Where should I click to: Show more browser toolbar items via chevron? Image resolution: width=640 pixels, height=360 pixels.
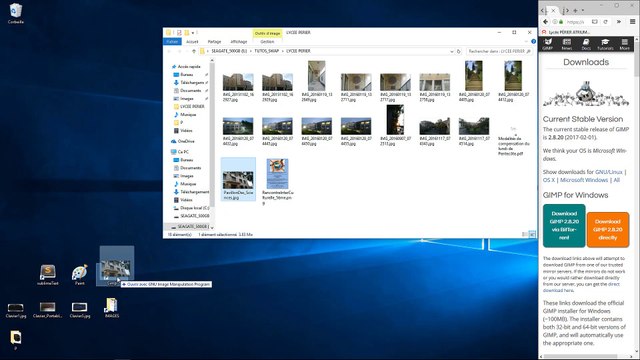[x=619, y=22]
